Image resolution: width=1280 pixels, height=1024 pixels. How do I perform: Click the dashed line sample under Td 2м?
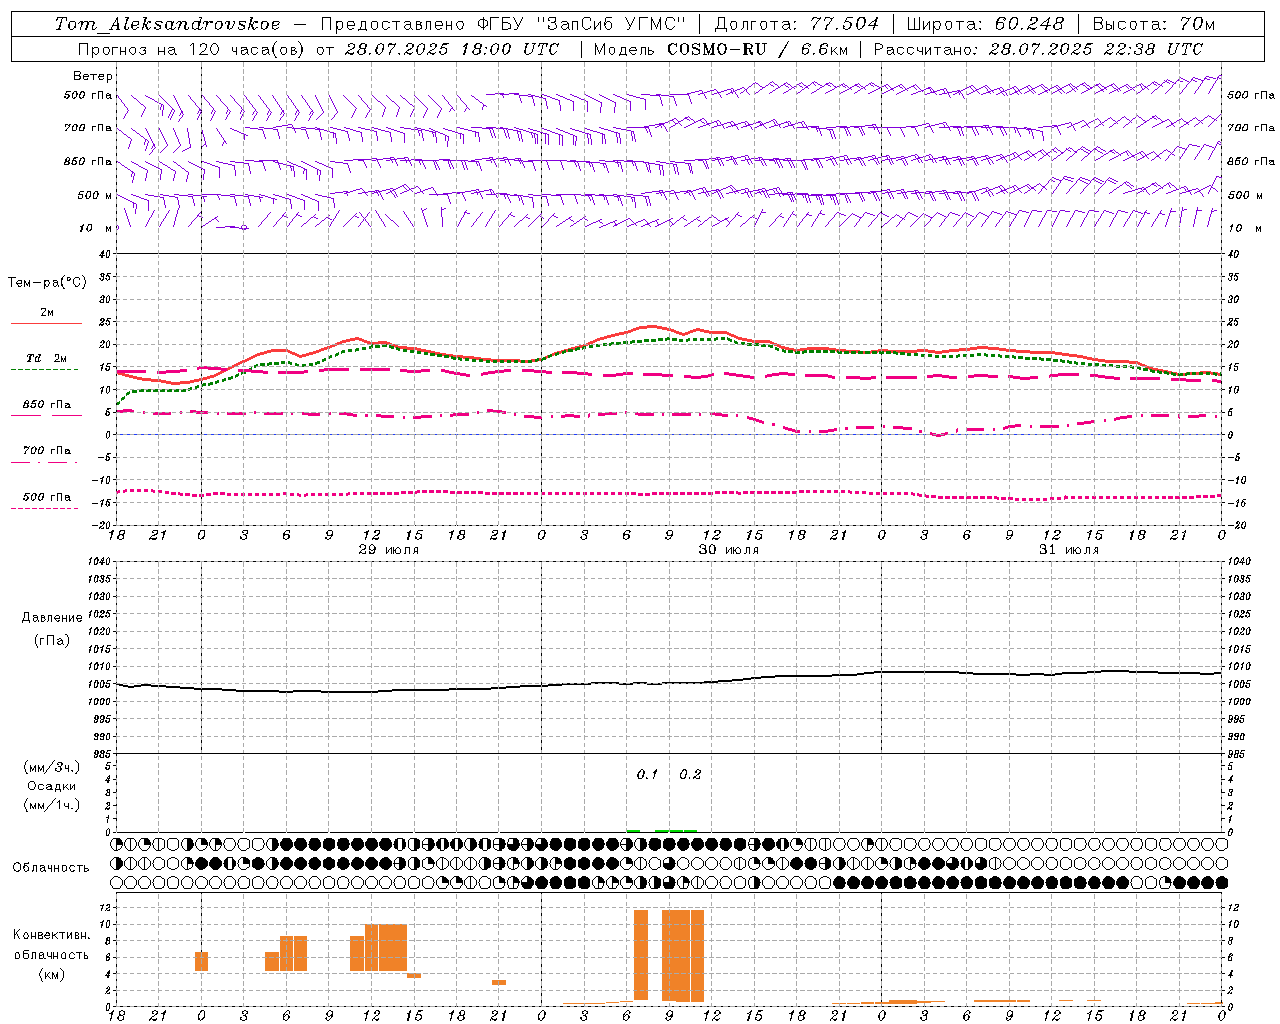point(45,370)
